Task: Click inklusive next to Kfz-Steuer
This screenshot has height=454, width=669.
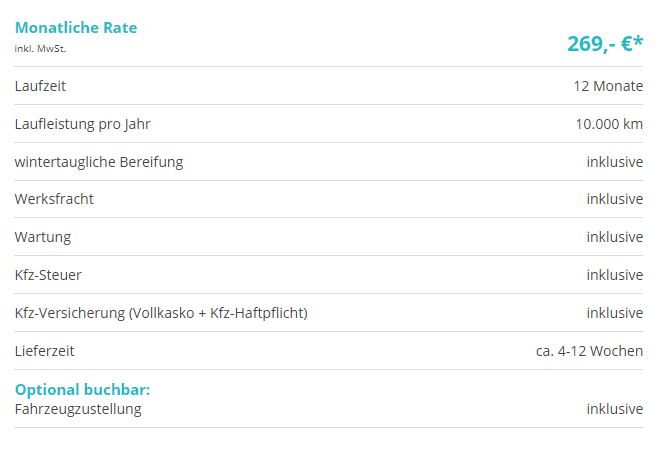Action: (614, 275)
